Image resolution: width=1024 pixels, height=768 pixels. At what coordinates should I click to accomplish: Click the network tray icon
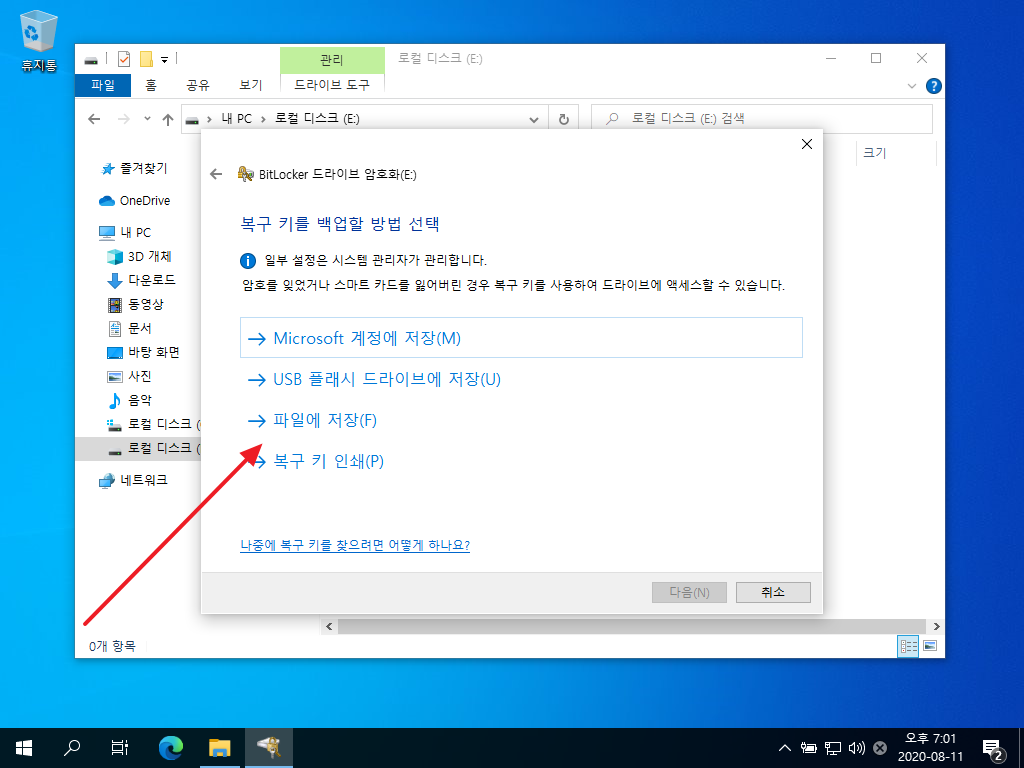pos(833,748)
